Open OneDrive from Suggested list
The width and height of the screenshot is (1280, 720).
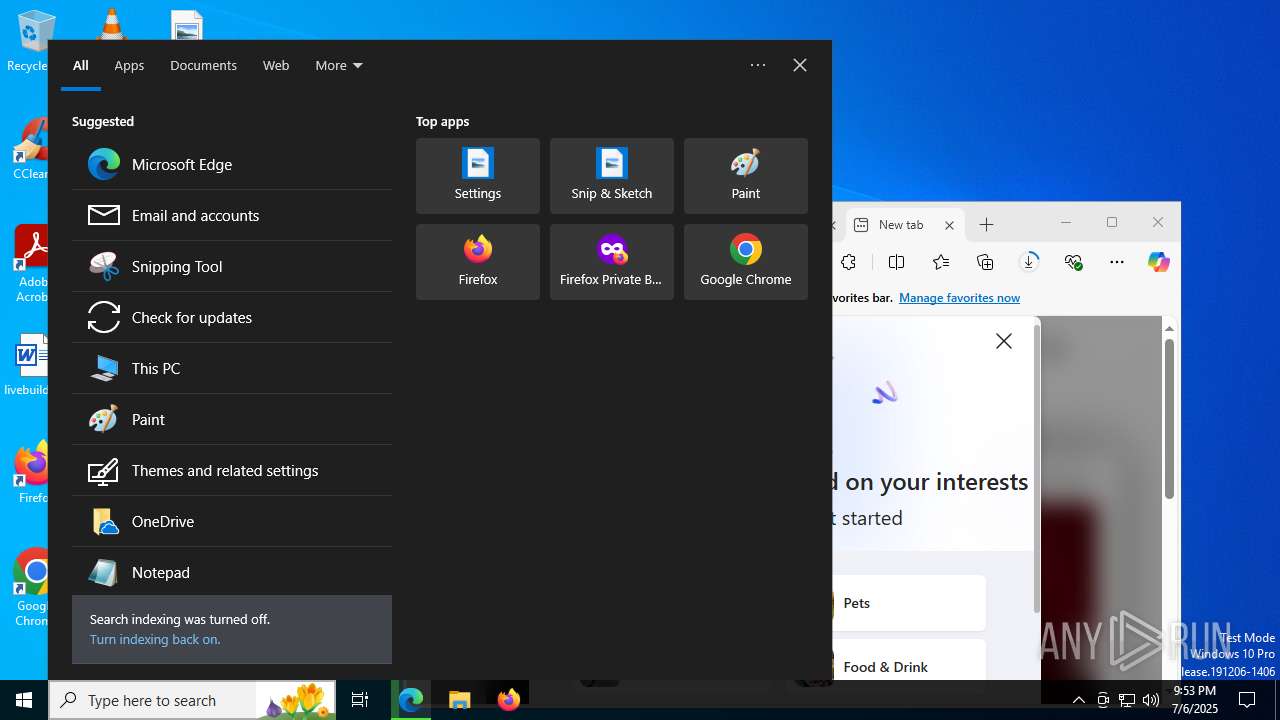pos(231,521)
